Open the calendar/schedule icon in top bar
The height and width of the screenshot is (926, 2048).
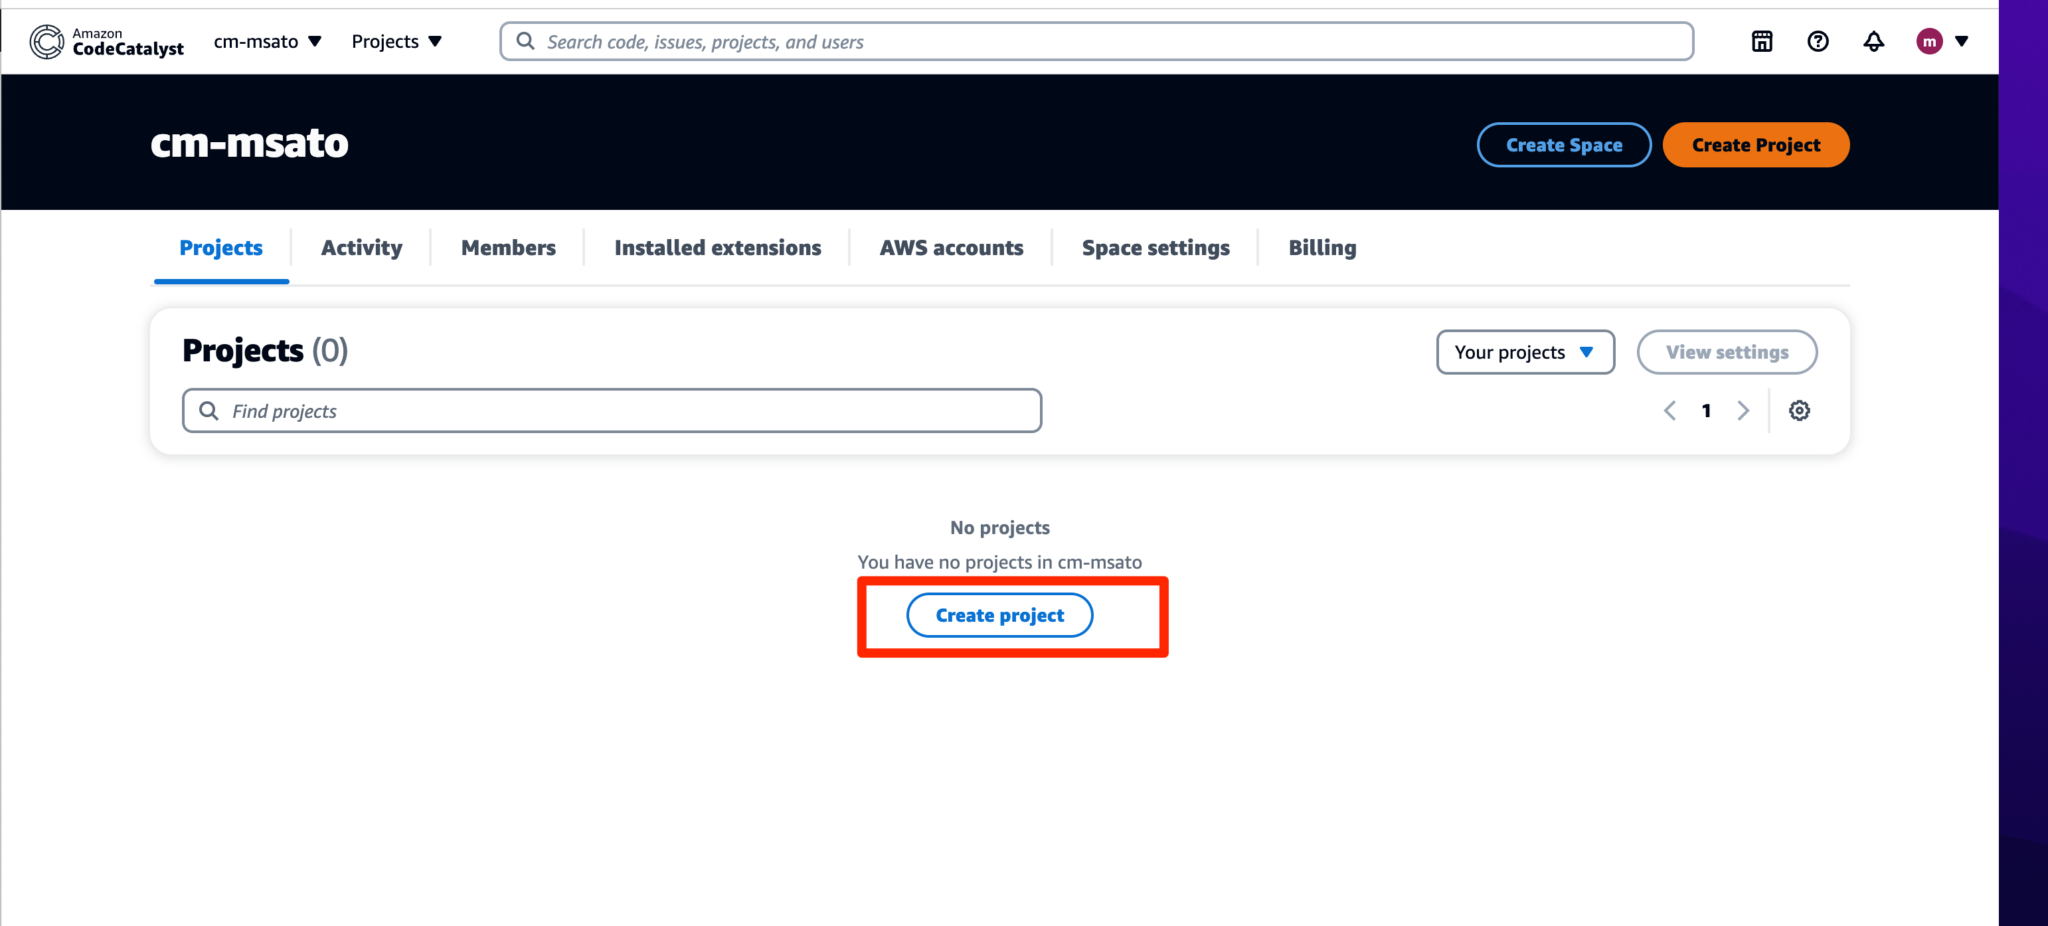[x=1762, y=41]
